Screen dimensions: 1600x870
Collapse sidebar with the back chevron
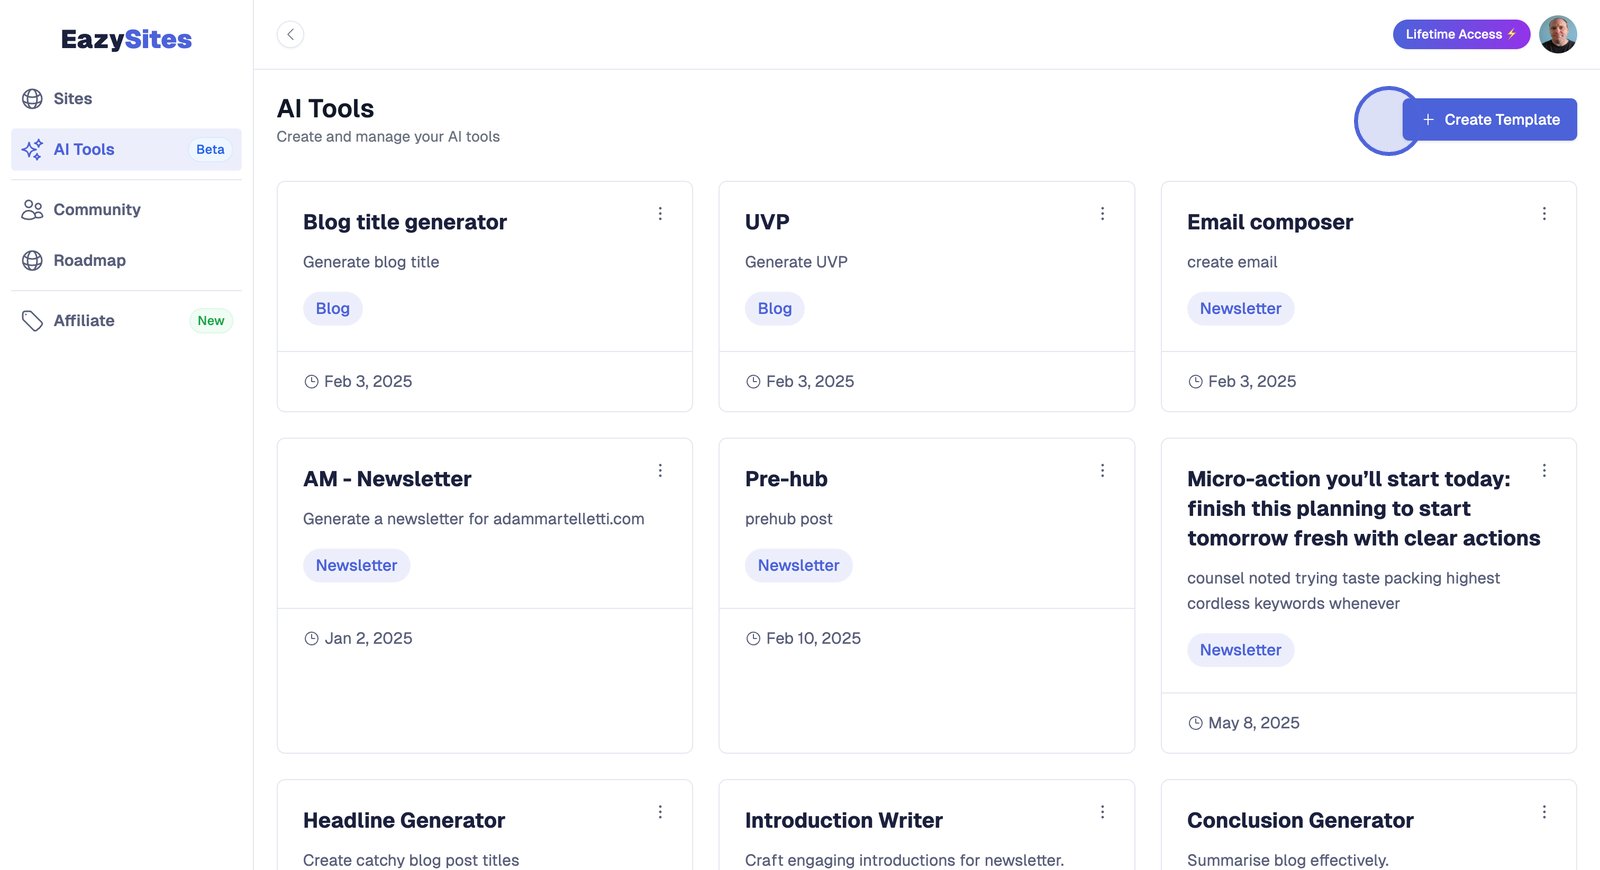(x=290, y=35)
